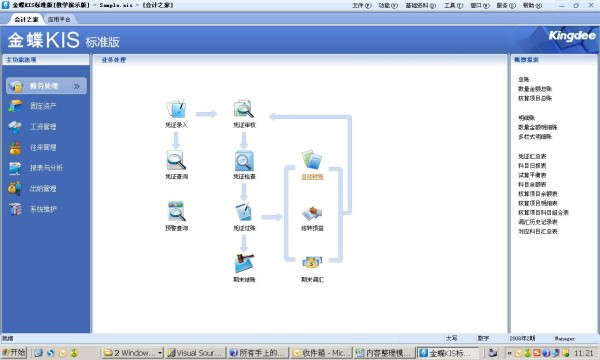Open the 预警查询 alert query icon

click(x=176, y=211)
